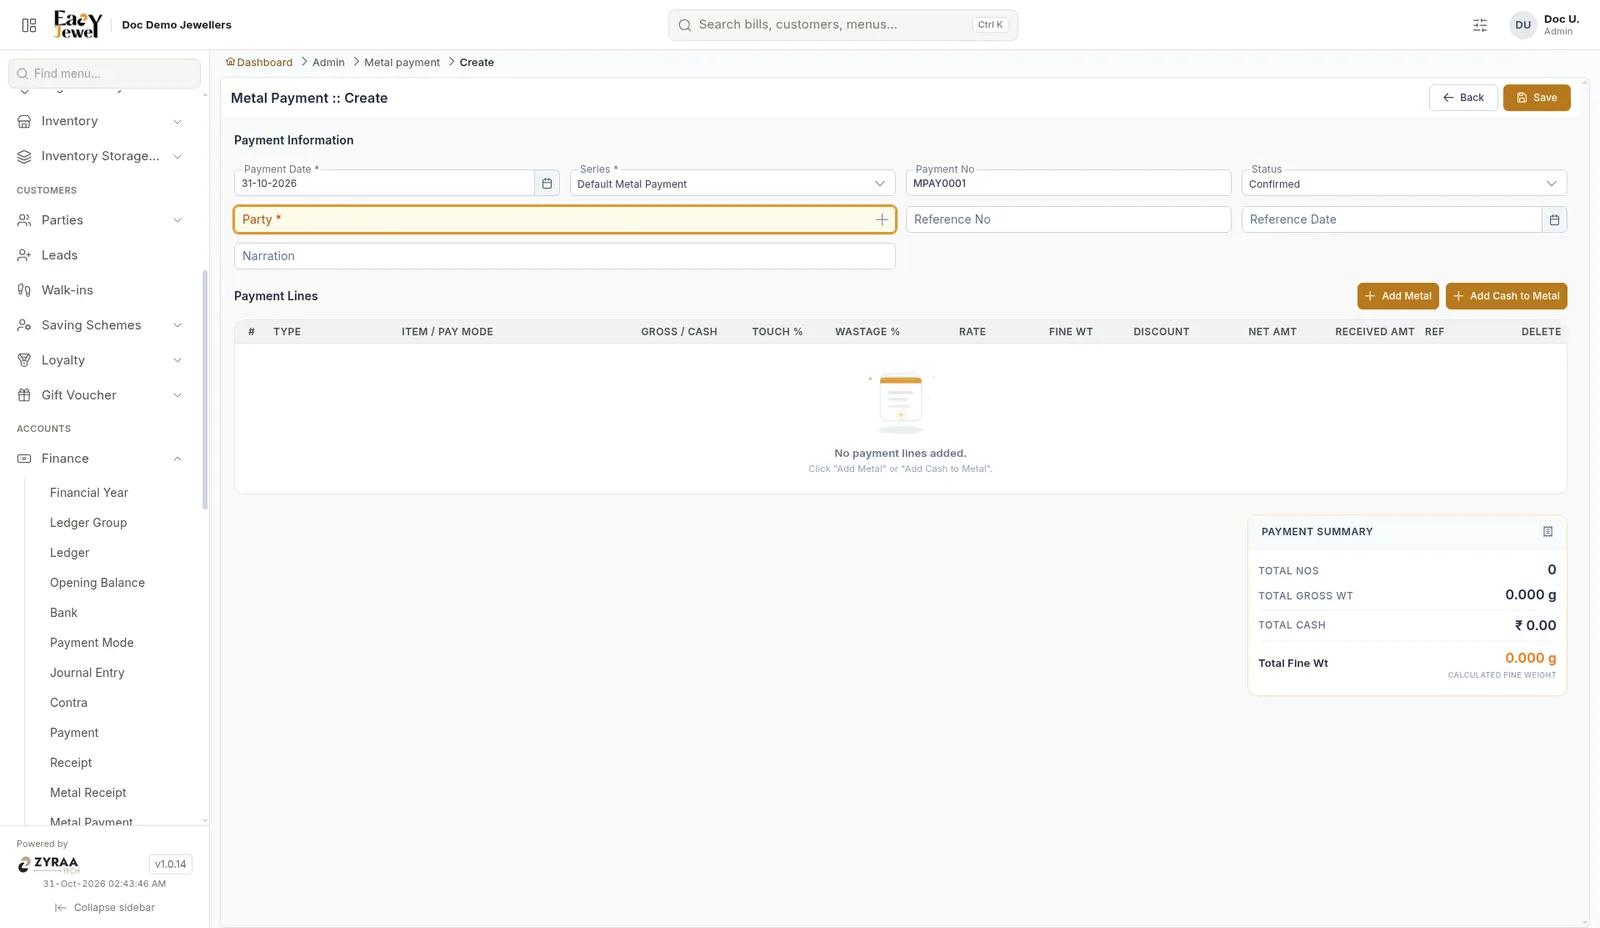1600x928 pixels.
Task: Expand the Inventory chevron
Action: [178, 122]
